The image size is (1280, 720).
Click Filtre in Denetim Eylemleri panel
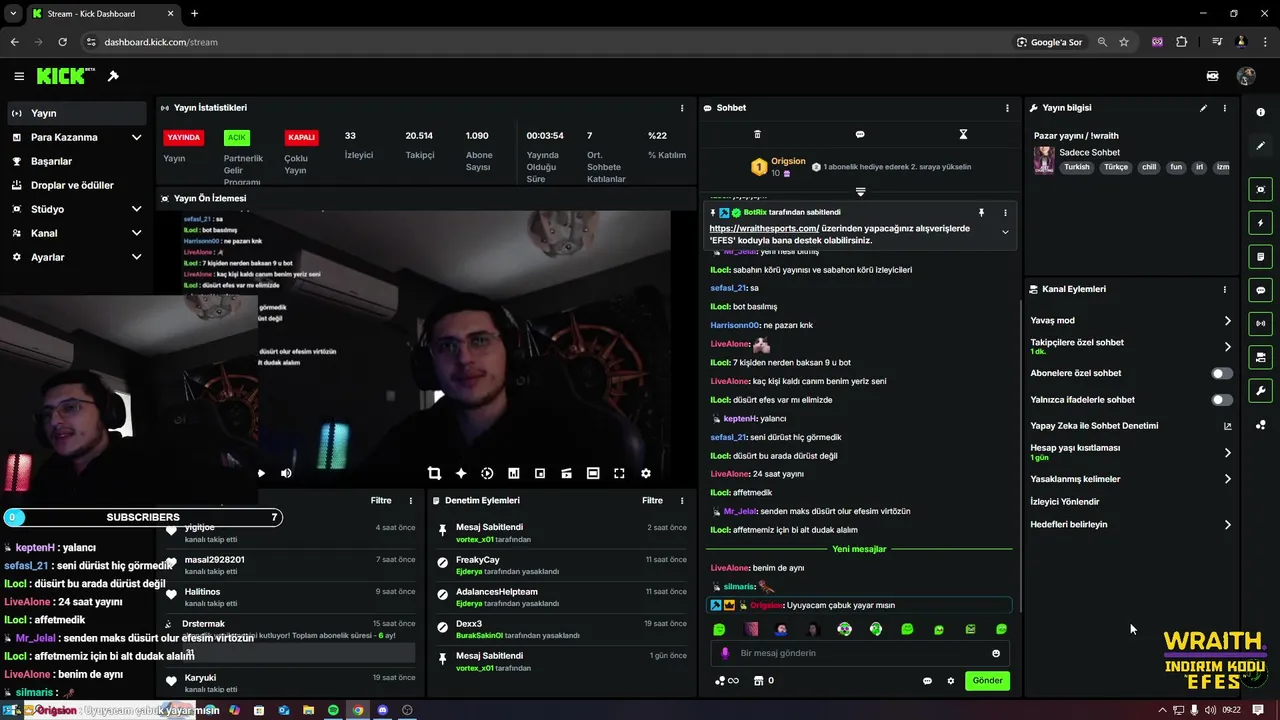(x=652, y=500)
